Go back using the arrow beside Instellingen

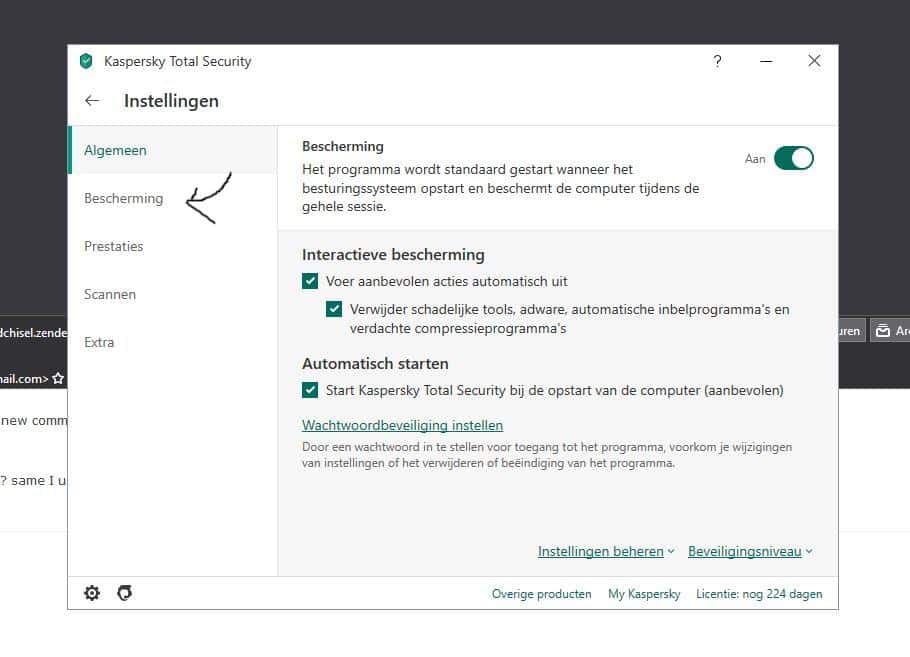point(92,100)
